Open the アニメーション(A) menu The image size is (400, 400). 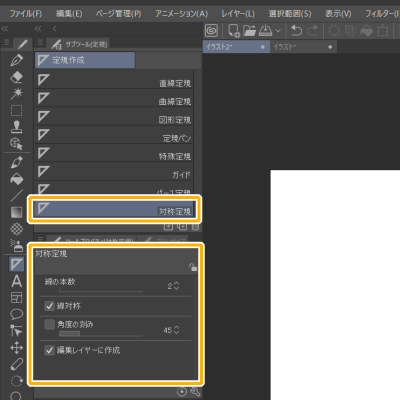[181, 14]
